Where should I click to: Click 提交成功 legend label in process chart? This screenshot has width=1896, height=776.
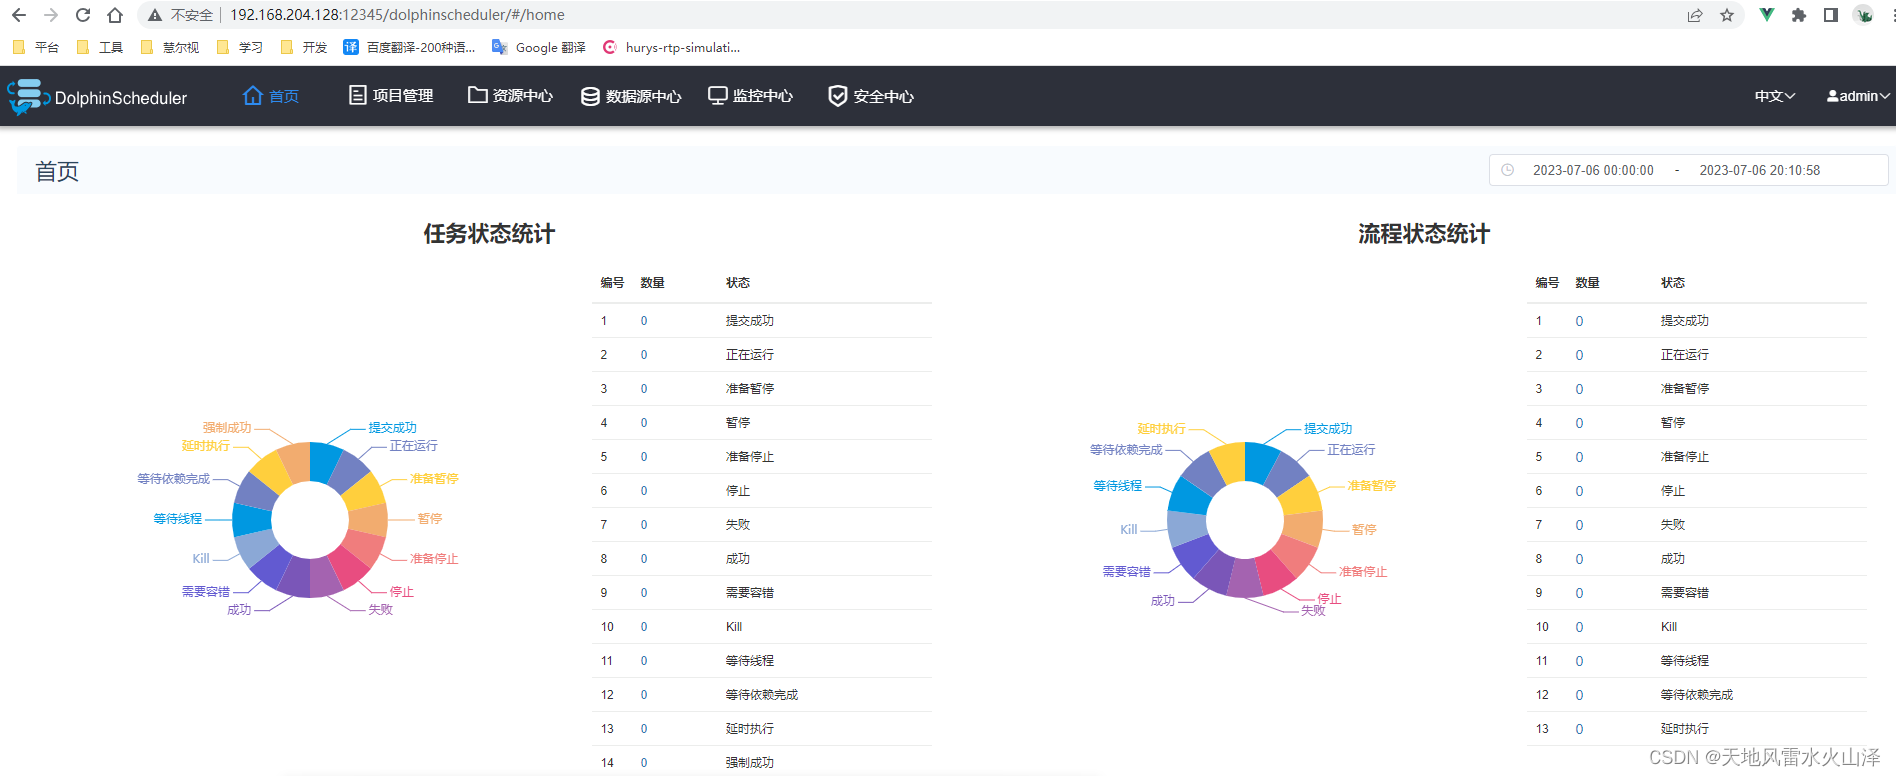1328,429
